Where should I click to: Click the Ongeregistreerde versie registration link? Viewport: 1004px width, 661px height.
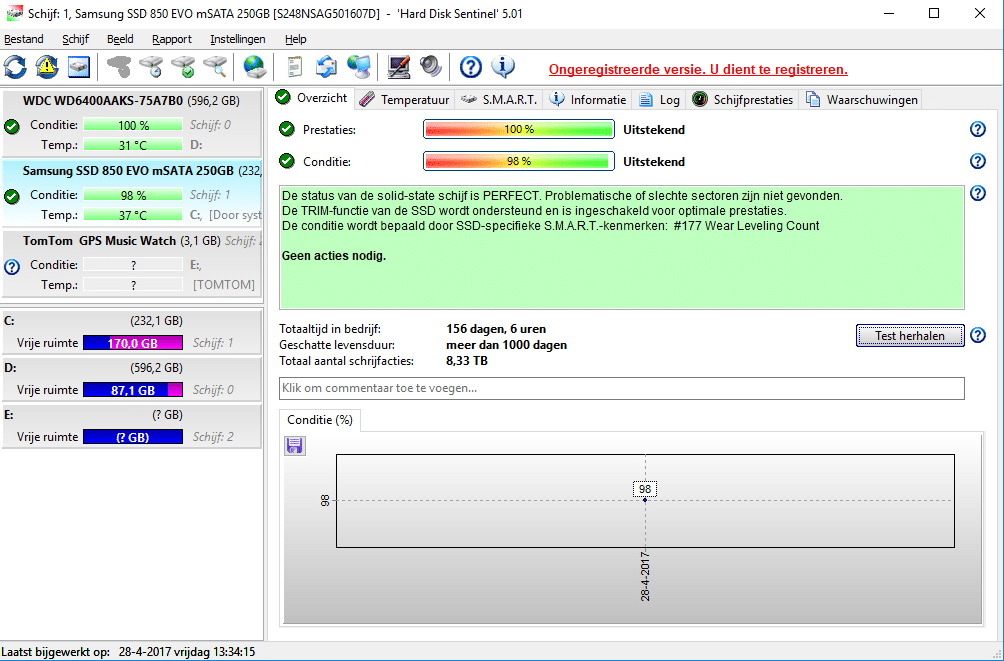click(x=698, y=70)
